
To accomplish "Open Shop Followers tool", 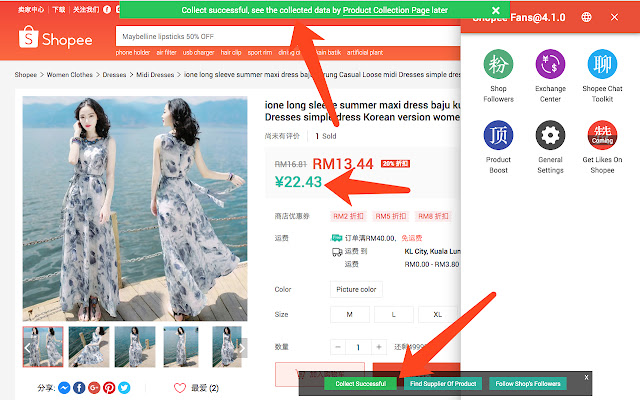I will (x=498, y=76).
